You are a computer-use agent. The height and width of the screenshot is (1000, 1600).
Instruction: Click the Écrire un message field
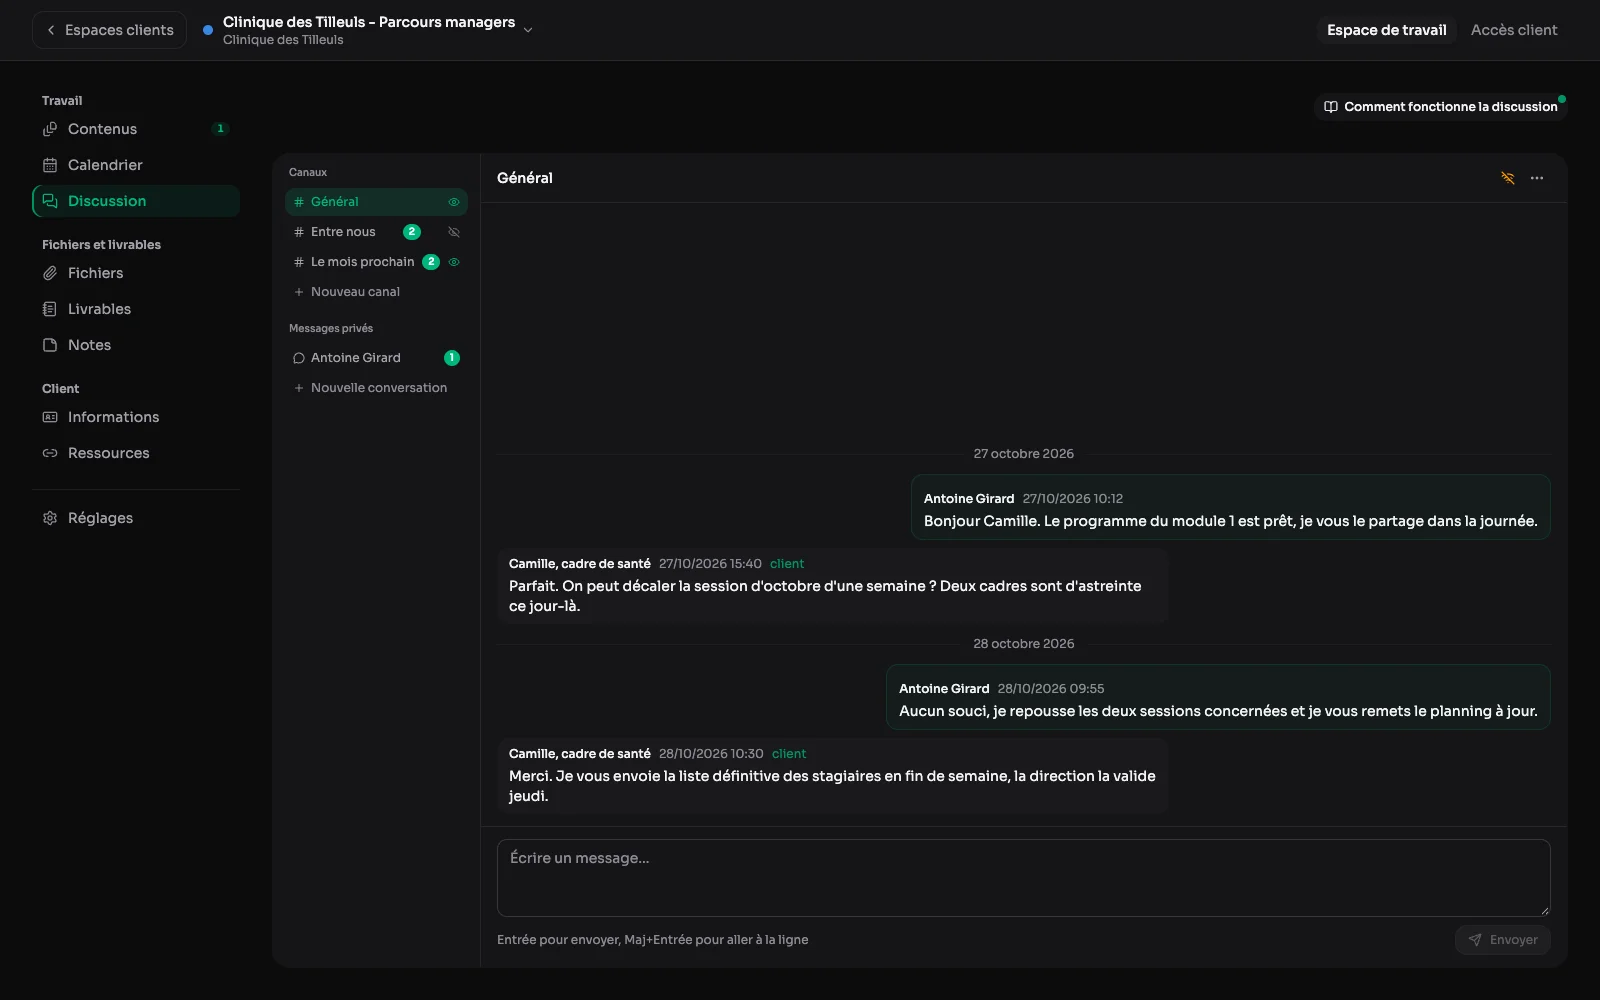pos(1024,878)
